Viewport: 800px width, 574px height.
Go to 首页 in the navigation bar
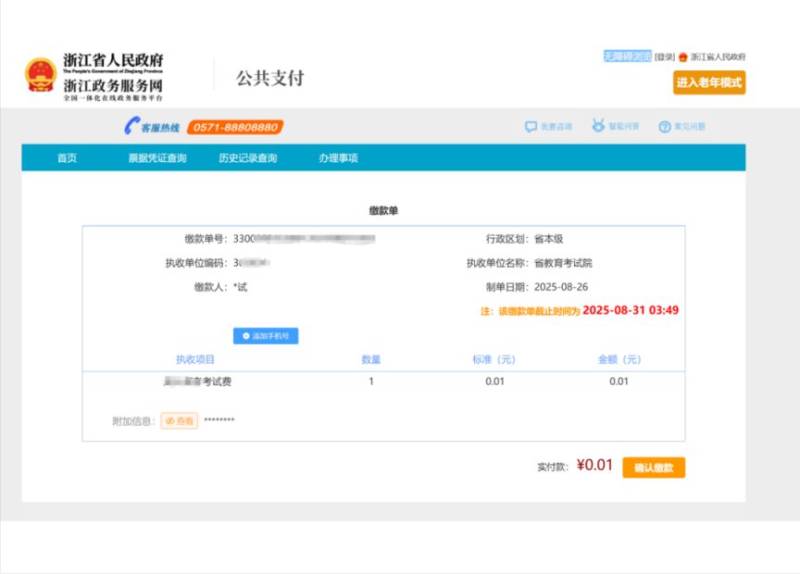click(67, 158)
